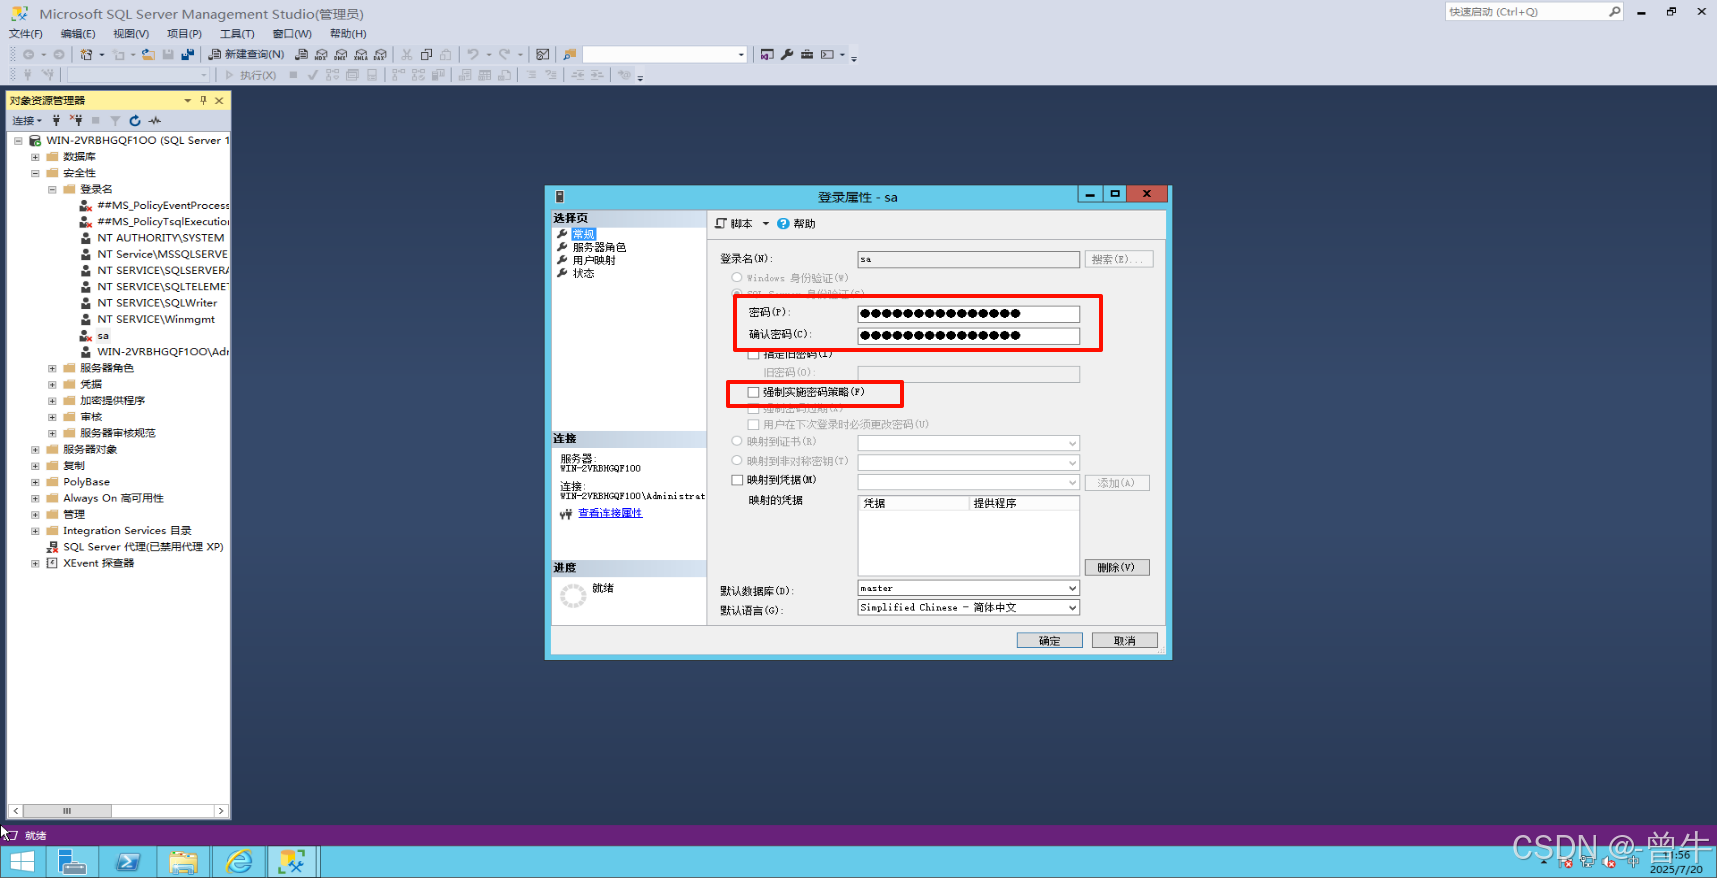The image size is (1717, 878).
Task: Click the 查看连接属性 link
Action: click(x=610, y=513)
